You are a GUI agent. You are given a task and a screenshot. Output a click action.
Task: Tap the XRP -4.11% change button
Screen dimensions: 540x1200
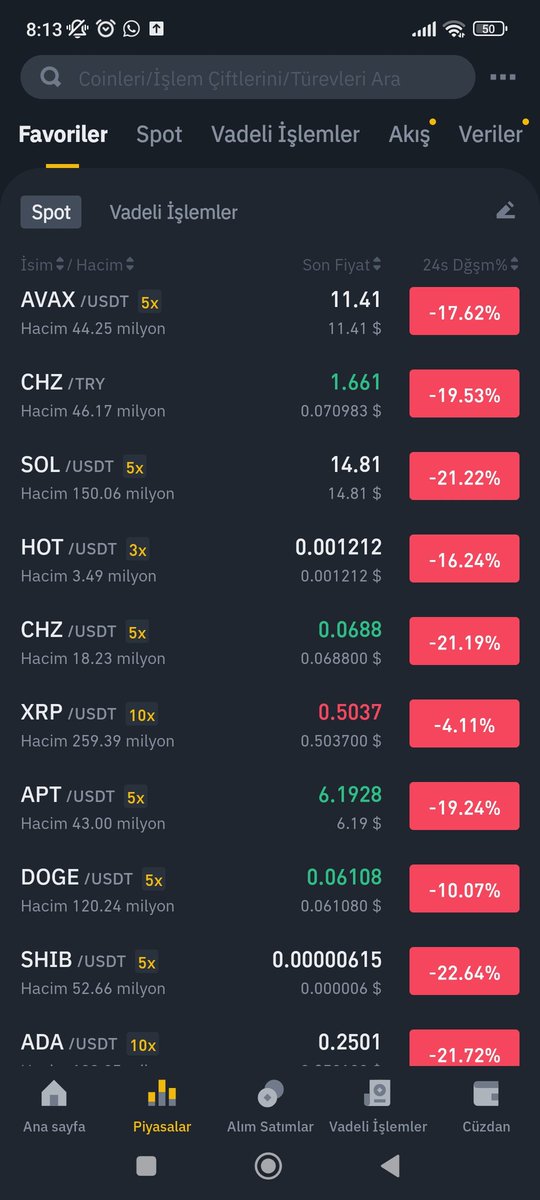coord(464,724)
